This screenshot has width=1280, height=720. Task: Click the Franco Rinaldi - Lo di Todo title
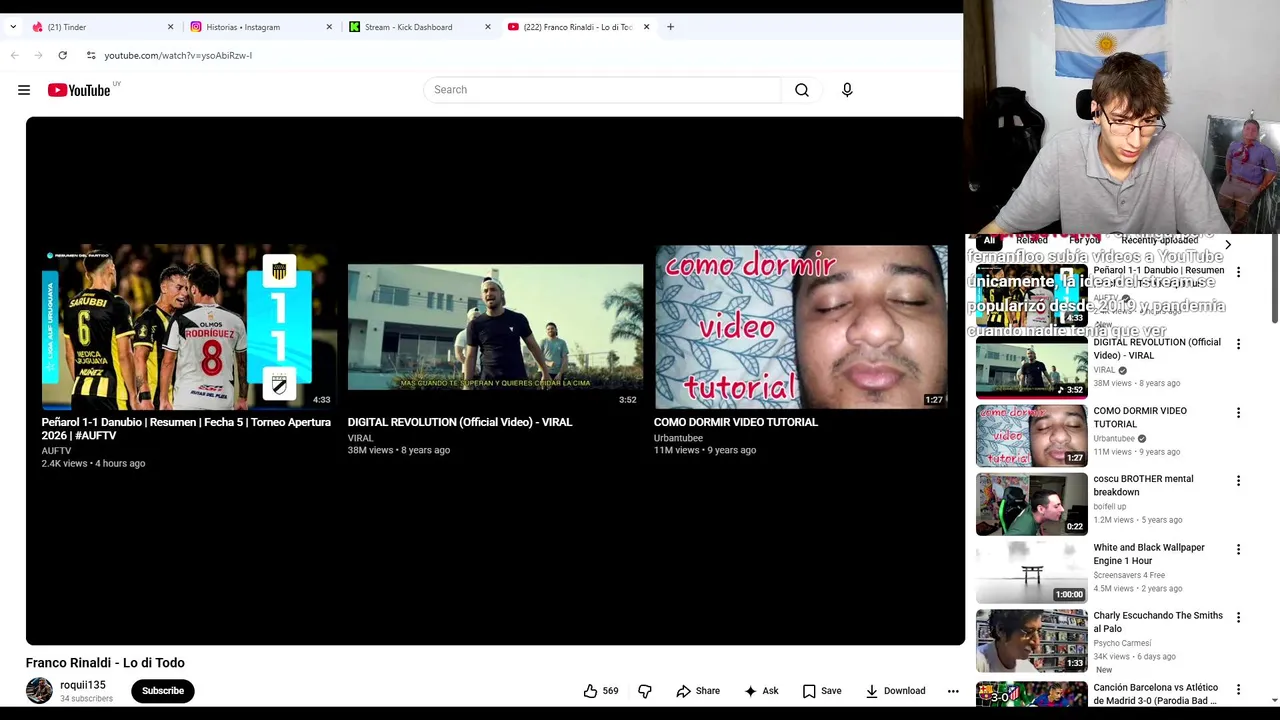point(105,663)
